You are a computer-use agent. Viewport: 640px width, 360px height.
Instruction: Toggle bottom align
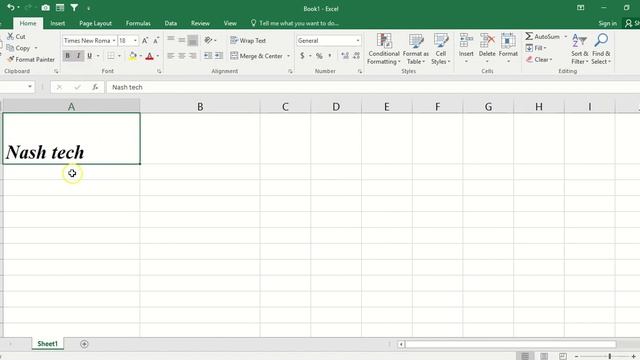click(x=193, y=40)
